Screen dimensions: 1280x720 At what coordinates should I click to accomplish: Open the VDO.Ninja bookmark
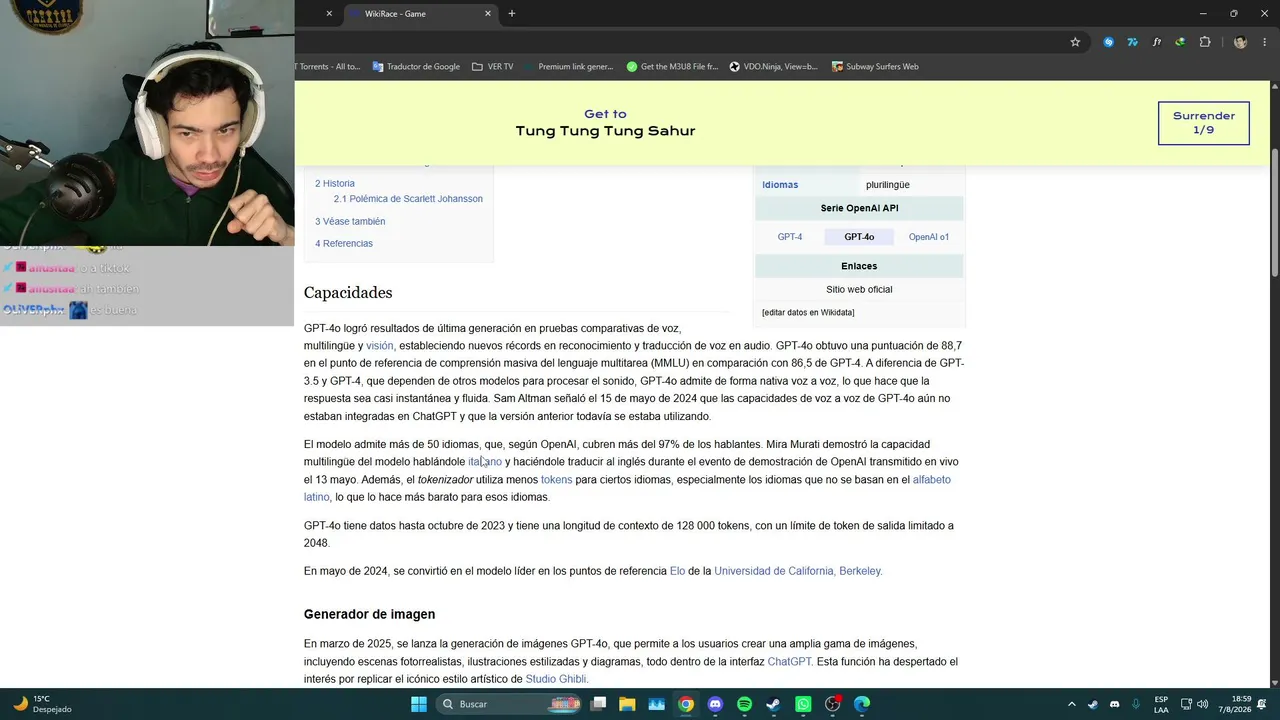point(774,67)
